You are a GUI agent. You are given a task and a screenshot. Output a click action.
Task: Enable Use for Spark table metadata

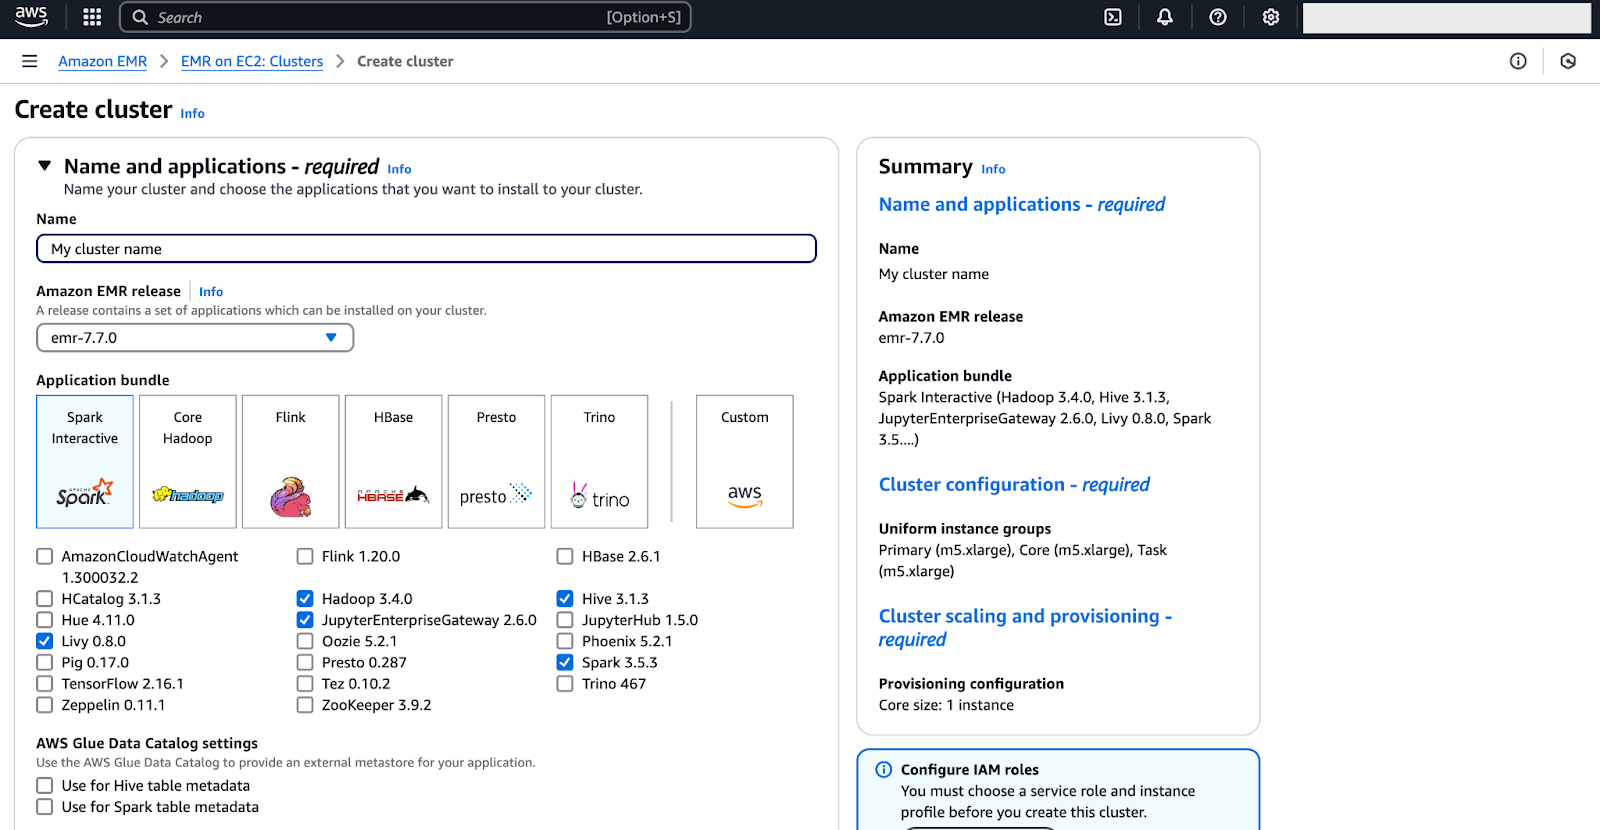[45, 807]
